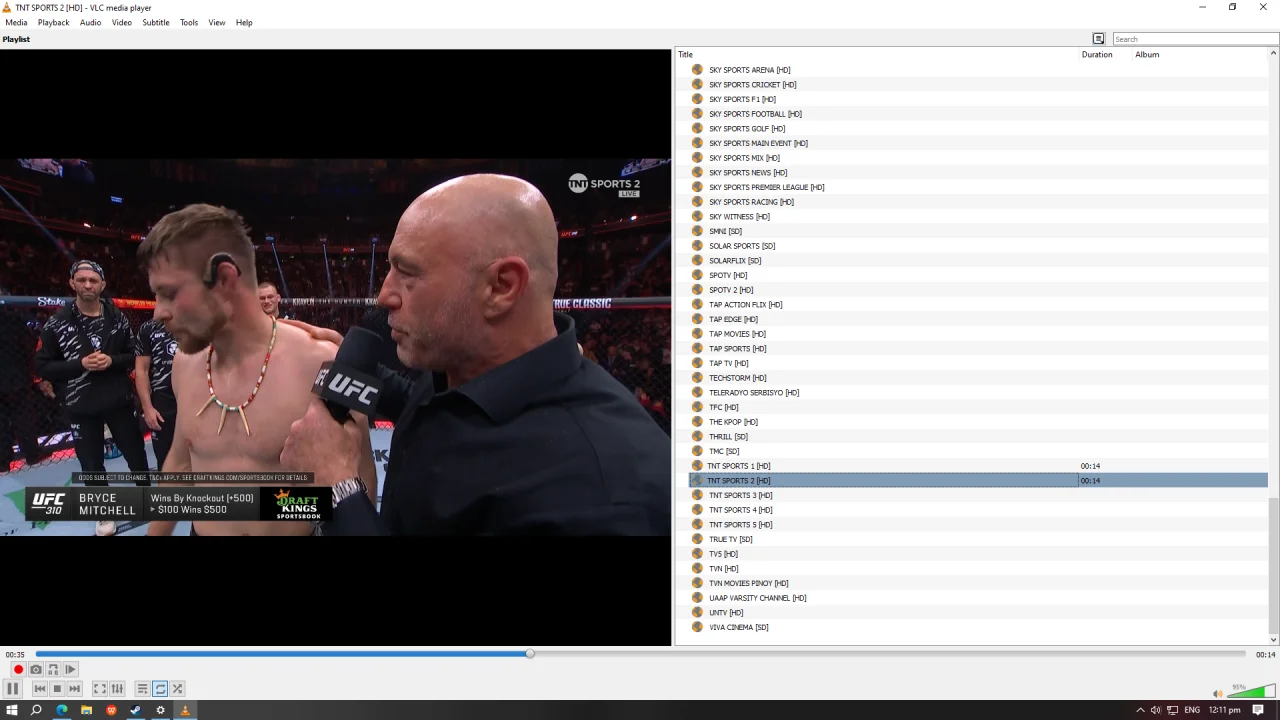Image resolution: width=1280 pixels, height=720 pixels.
Task: Toggle random shuffle playback
Action: (177, 689)
